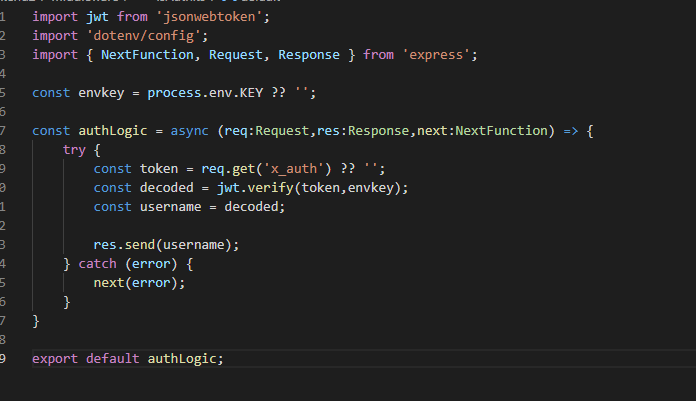Click KEY in process.env.KEY
696x401 pixels.
(x=251, y=93)
